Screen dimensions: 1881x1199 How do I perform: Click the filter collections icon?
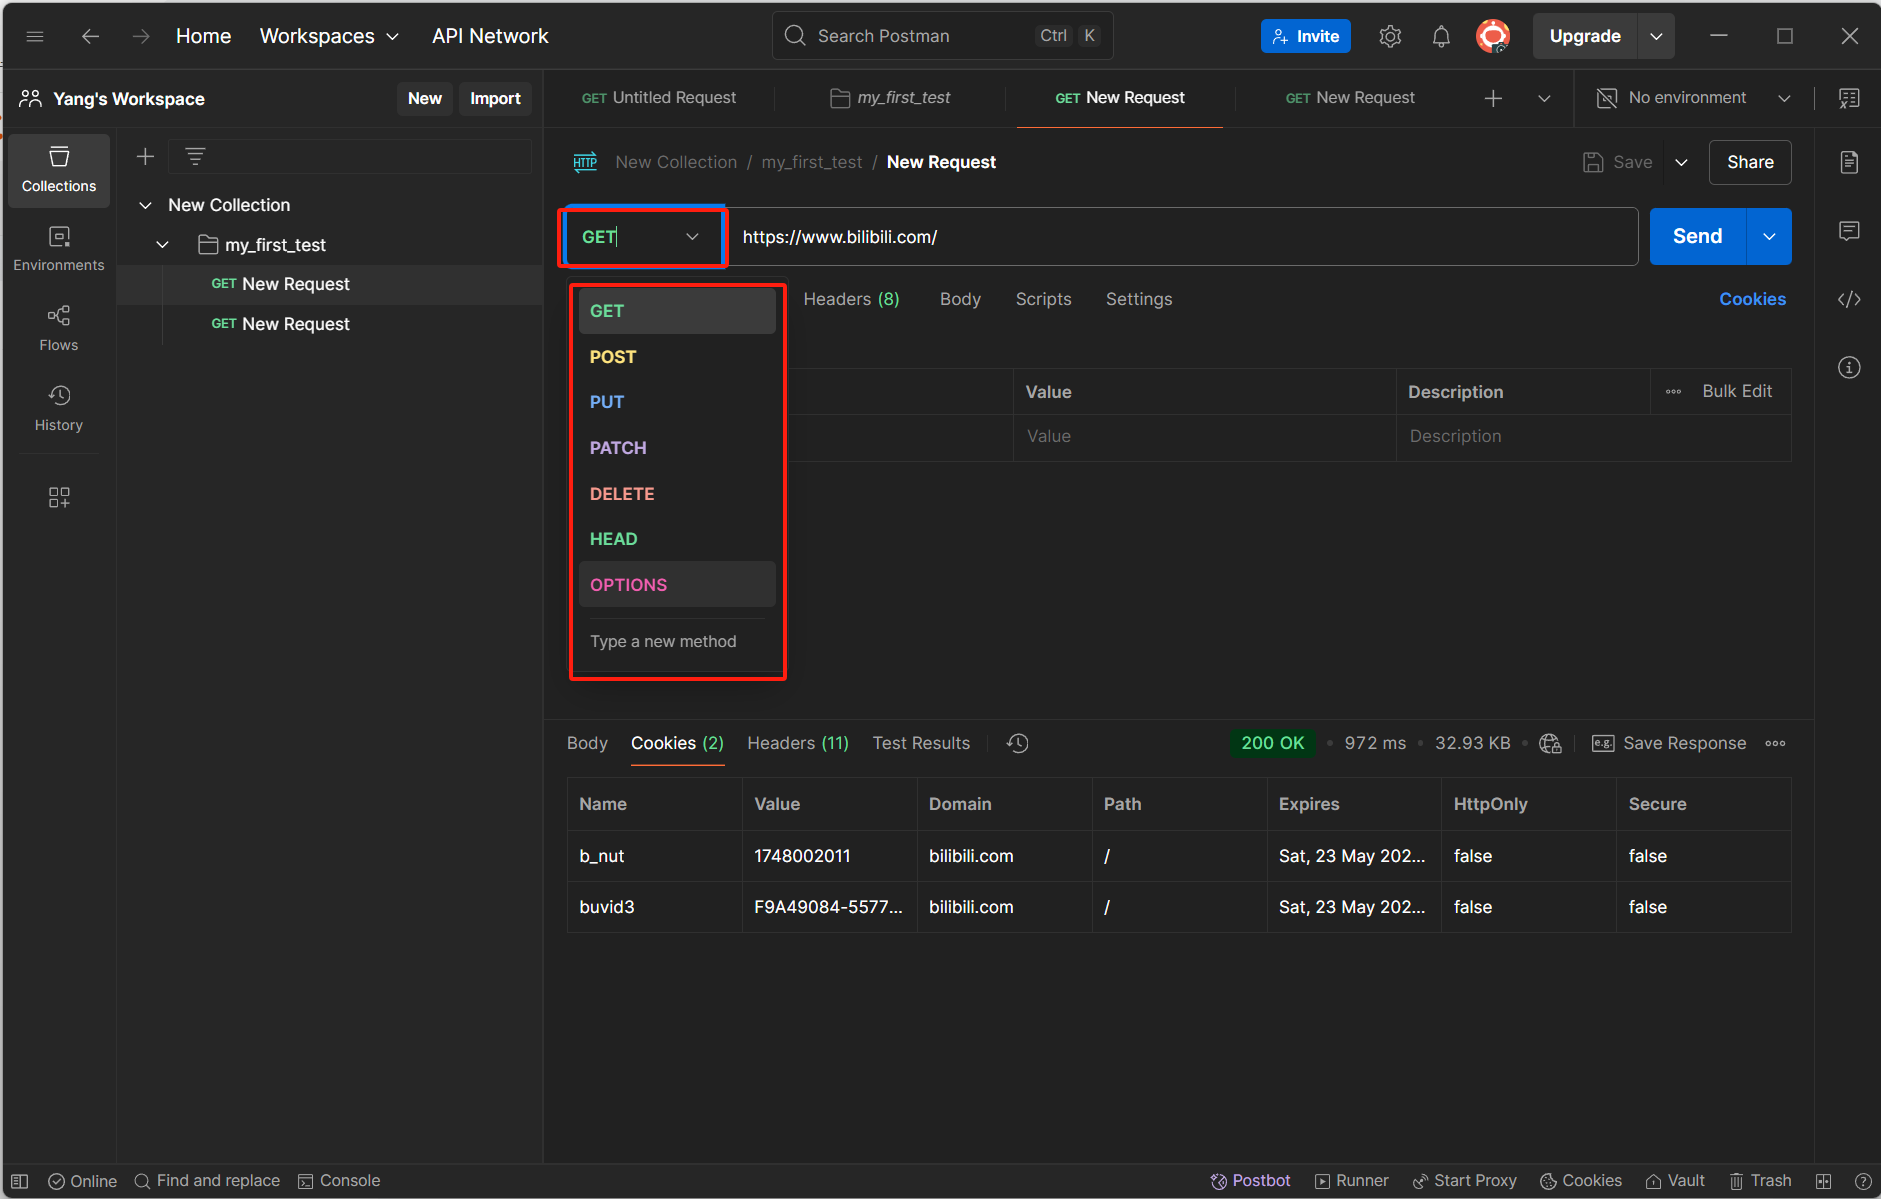(195, 156)
